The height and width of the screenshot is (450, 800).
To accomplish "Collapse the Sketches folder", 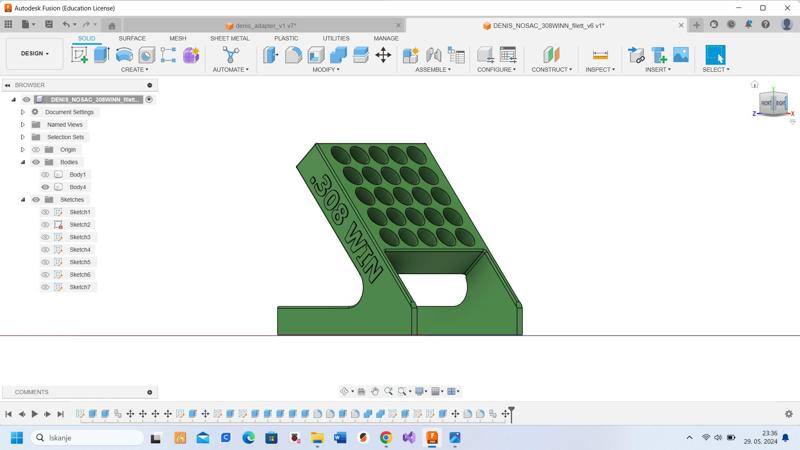I will 22,199.
